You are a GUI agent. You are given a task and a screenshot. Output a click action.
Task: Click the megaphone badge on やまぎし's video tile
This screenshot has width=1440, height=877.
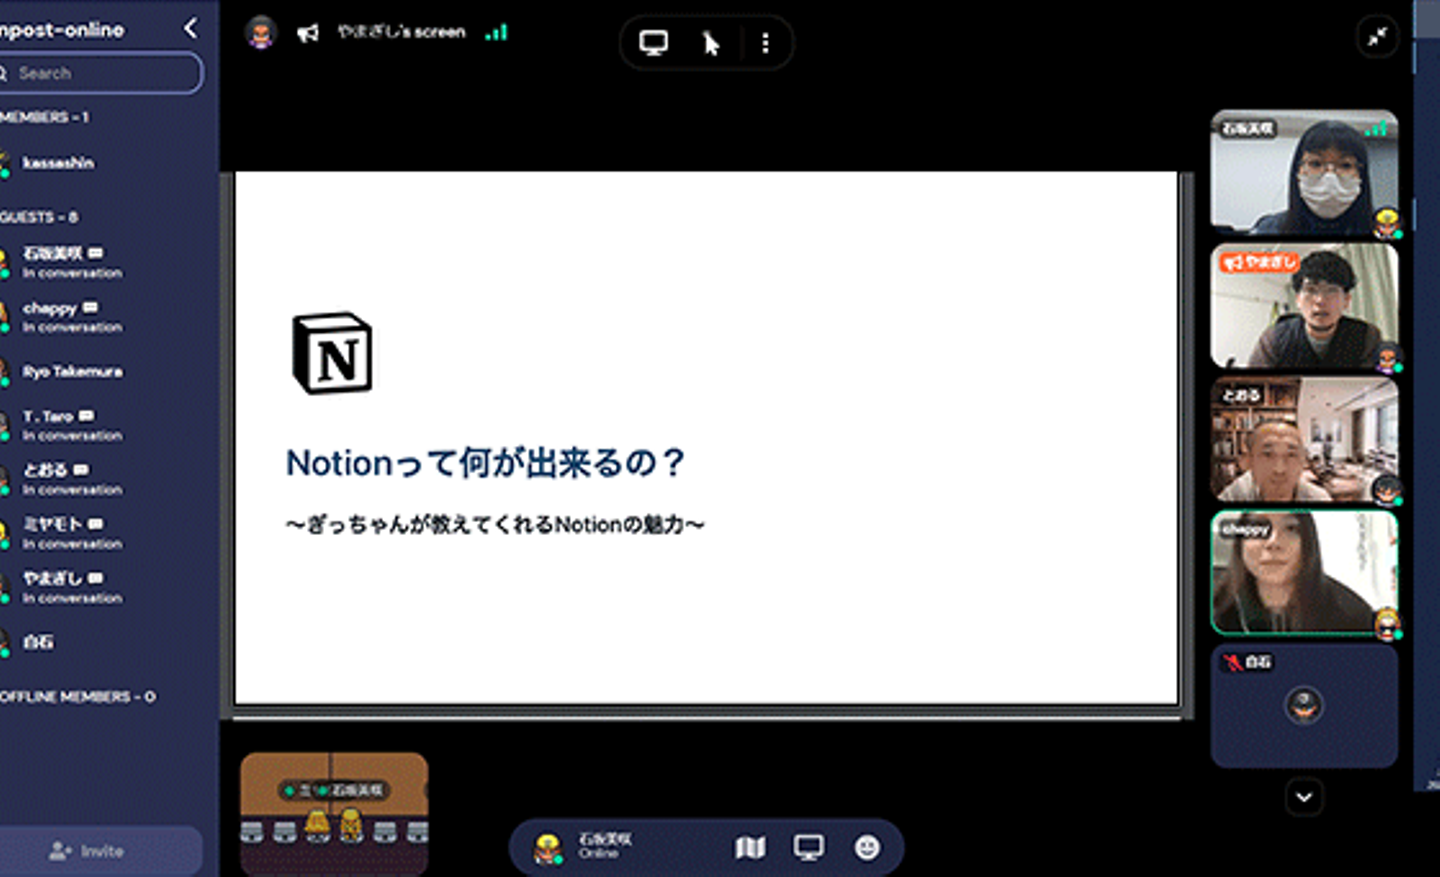pyautogui.click(x=1234, y=263)
